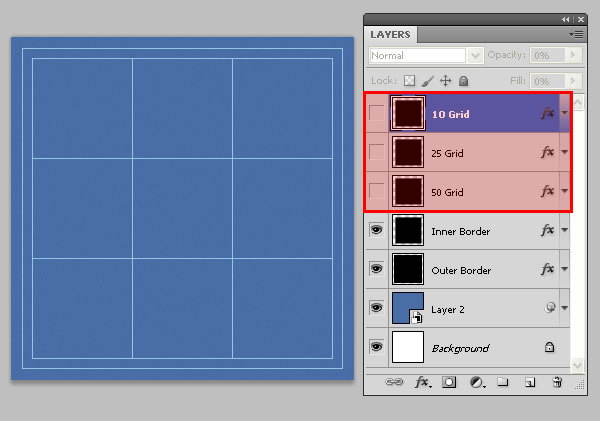Show the 10 Grid layer visibility
The height and width of the screenshot is (421, 600).
[377, 113]
